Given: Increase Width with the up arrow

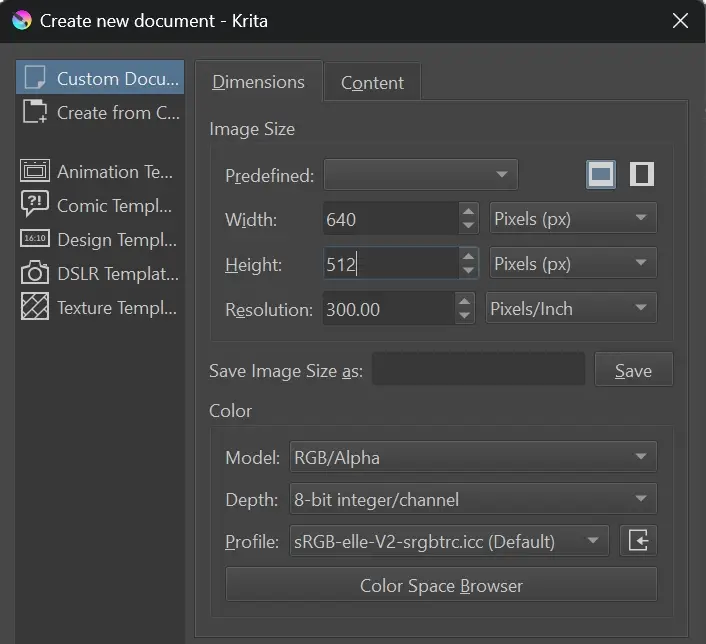Looking at the screenshot, I should (468, 211).
